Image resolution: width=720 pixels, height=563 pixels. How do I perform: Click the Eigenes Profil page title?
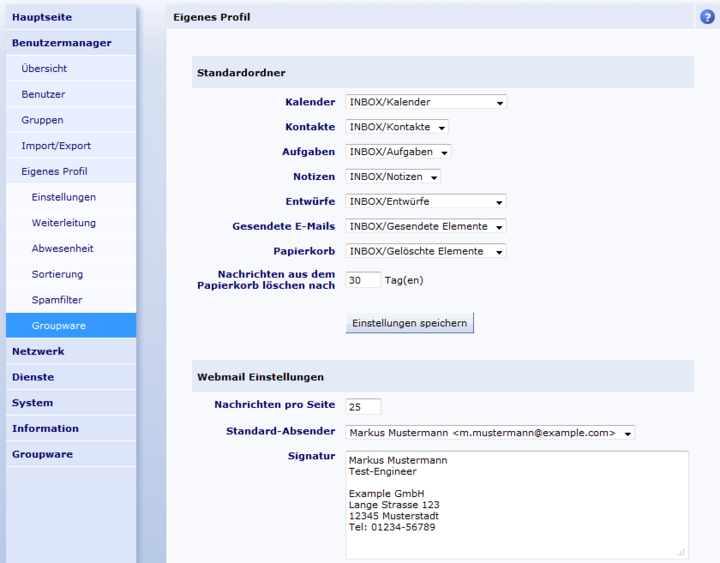(x=212, y=17)
